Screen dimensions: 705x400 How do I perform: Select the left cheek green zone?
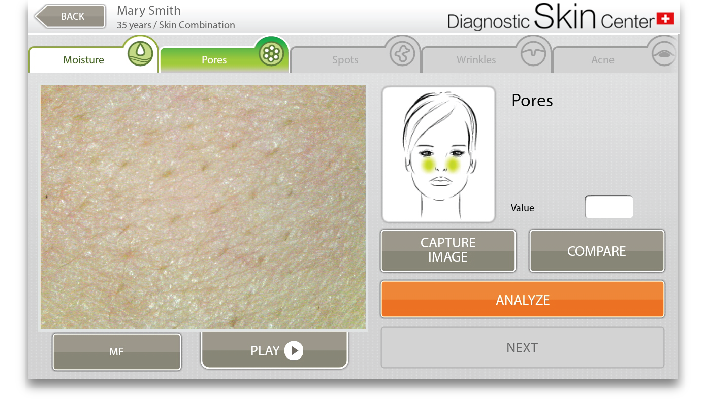point(428,164)
